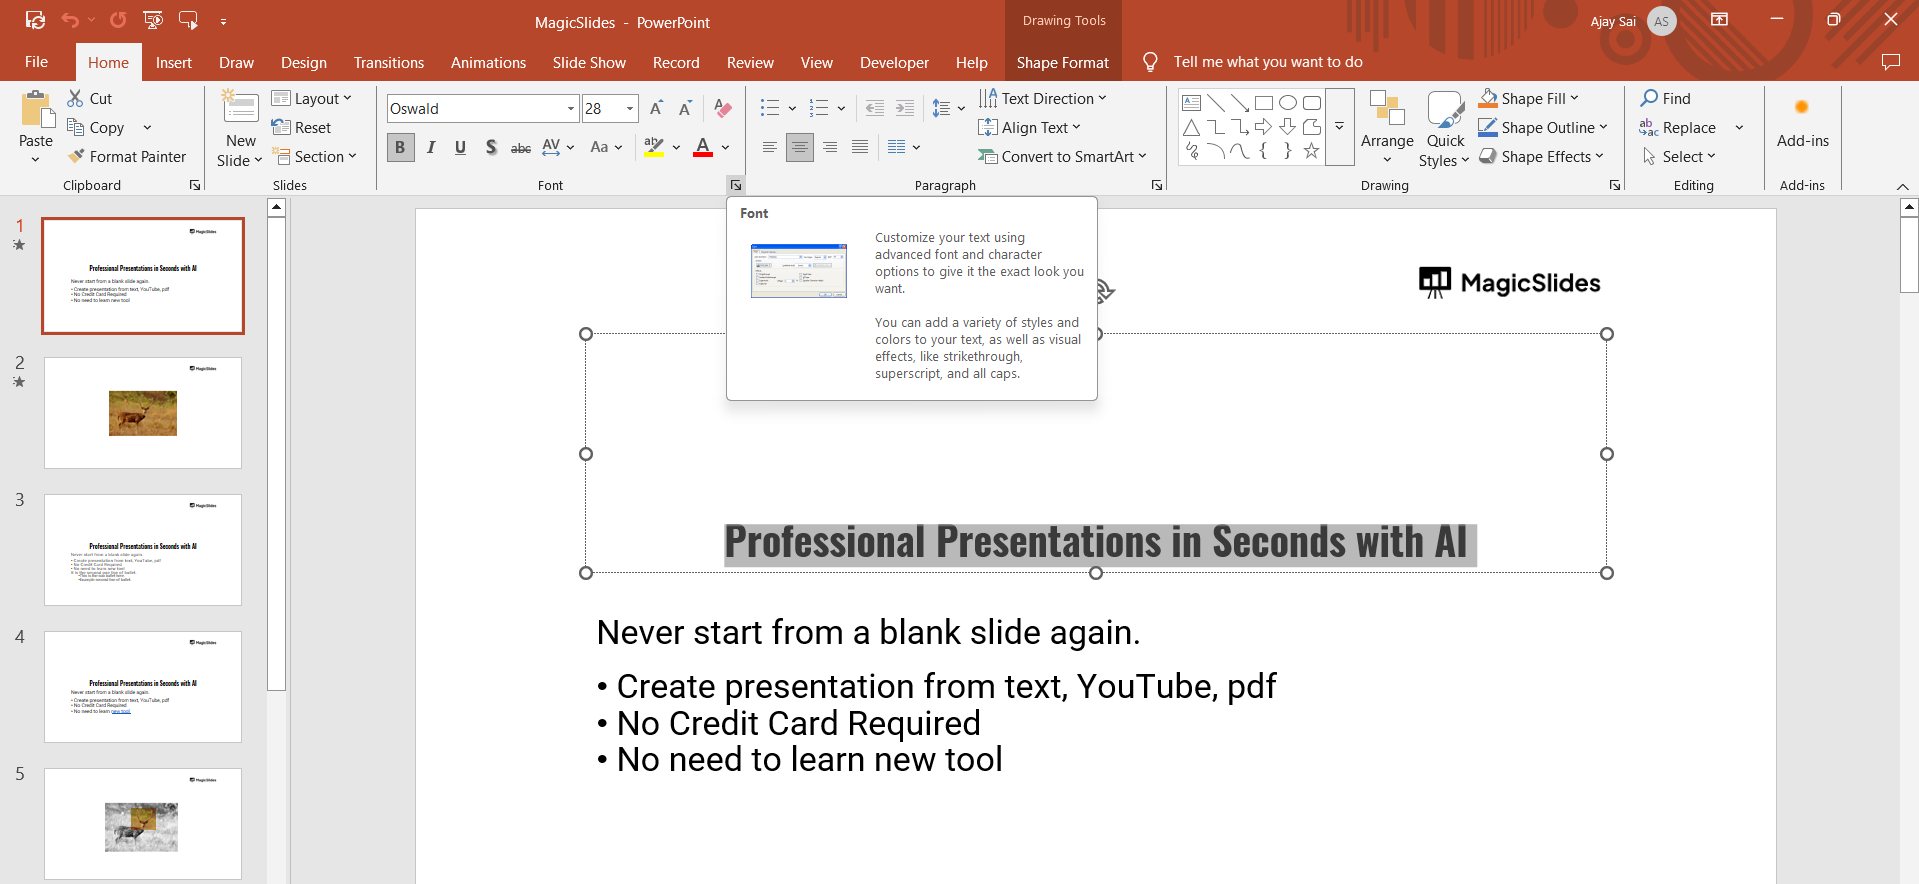The image size is (1919, 884).
Task: Toggle Italic formatting
Action: [431, 147]
